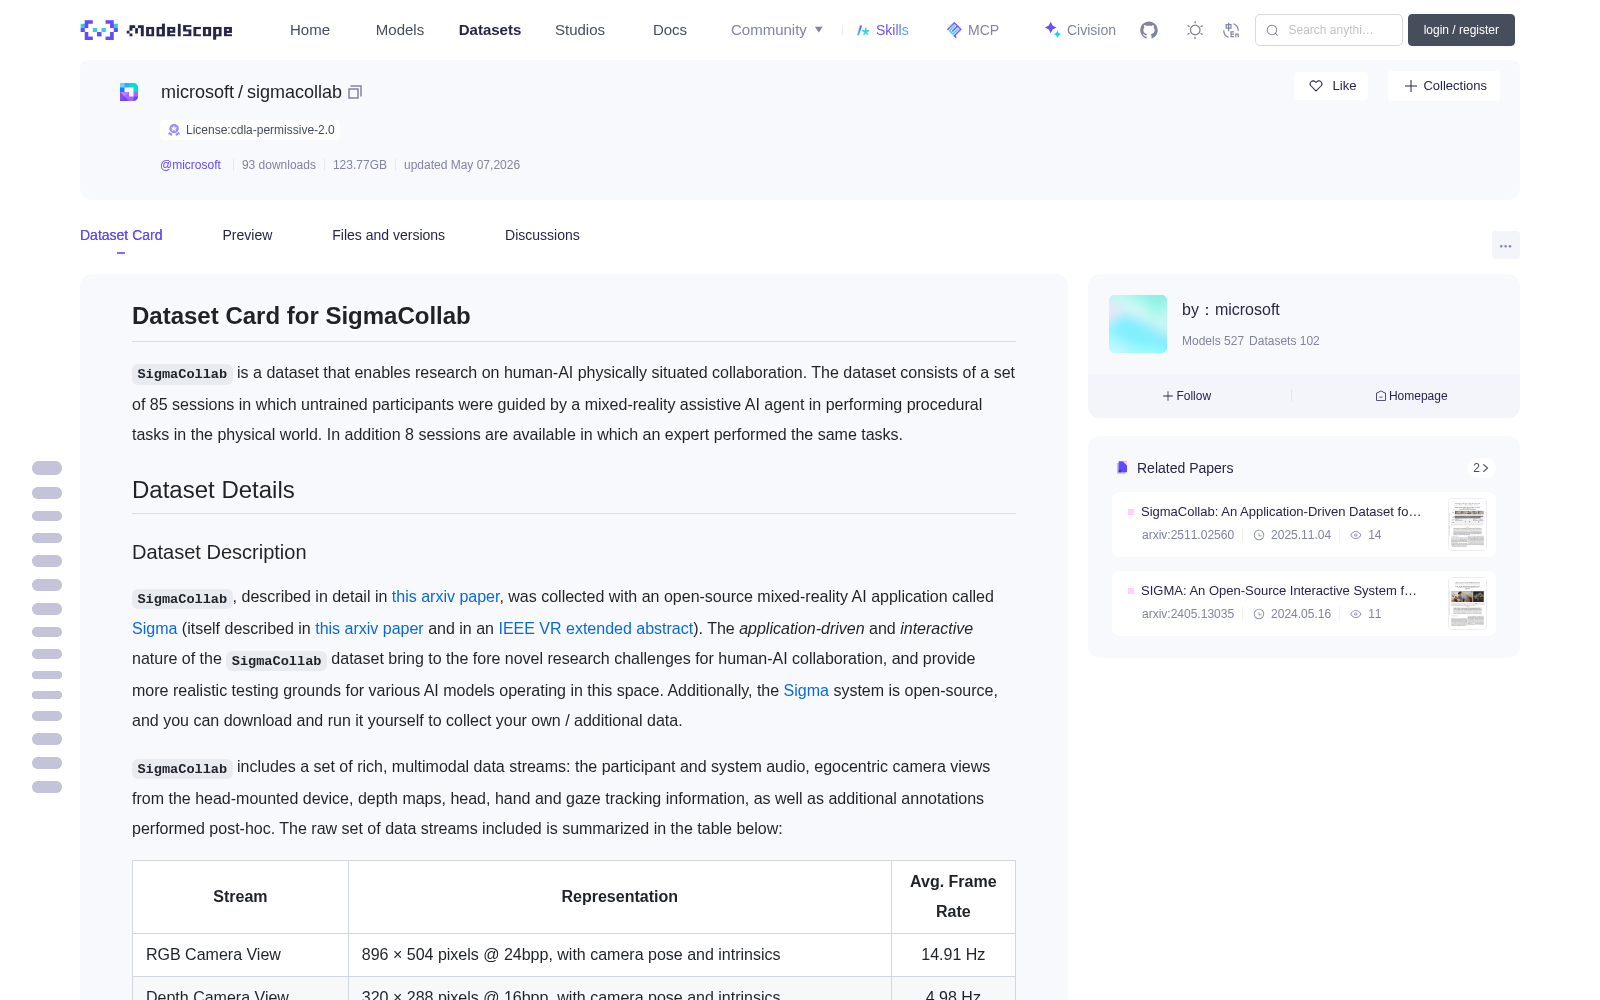
Task: Click the "14.91 Hz" table cell
Action: coord(953,955)
